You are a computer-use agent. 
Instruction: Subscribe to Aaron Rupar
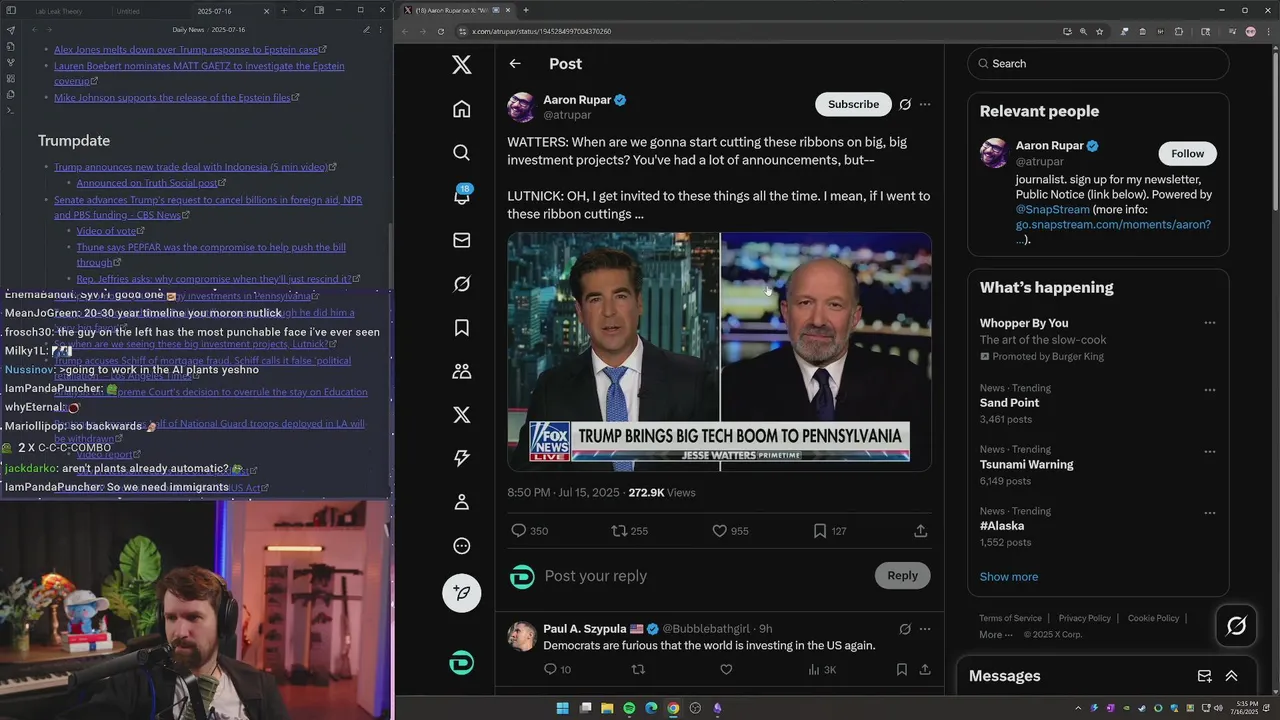853,104
